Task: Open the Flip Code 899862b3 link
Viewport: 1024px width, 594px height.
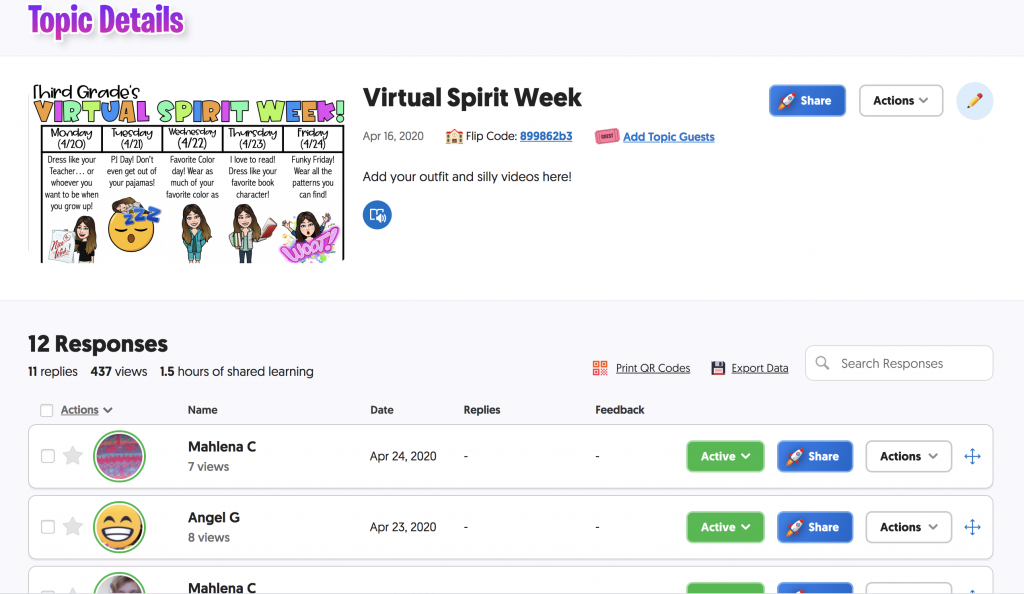Action: [546, 136]
